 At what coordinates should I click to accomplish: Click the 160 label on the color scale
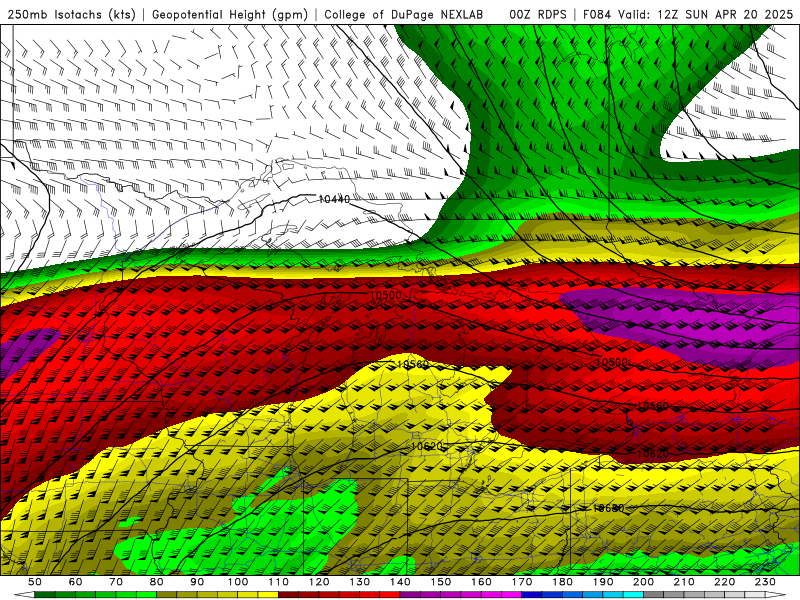tap(481, 582)
